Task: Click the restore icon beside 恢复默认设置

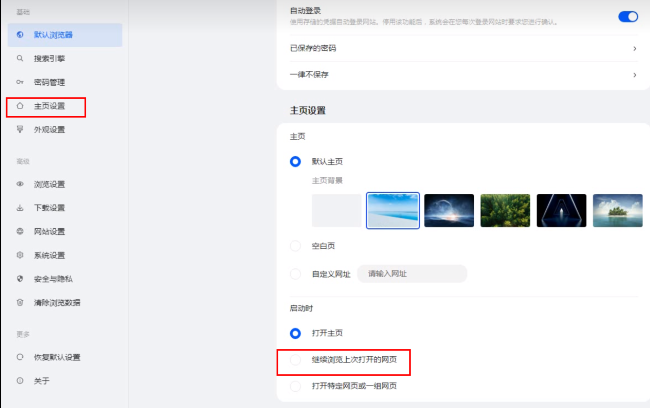Action: pos(20,357)
